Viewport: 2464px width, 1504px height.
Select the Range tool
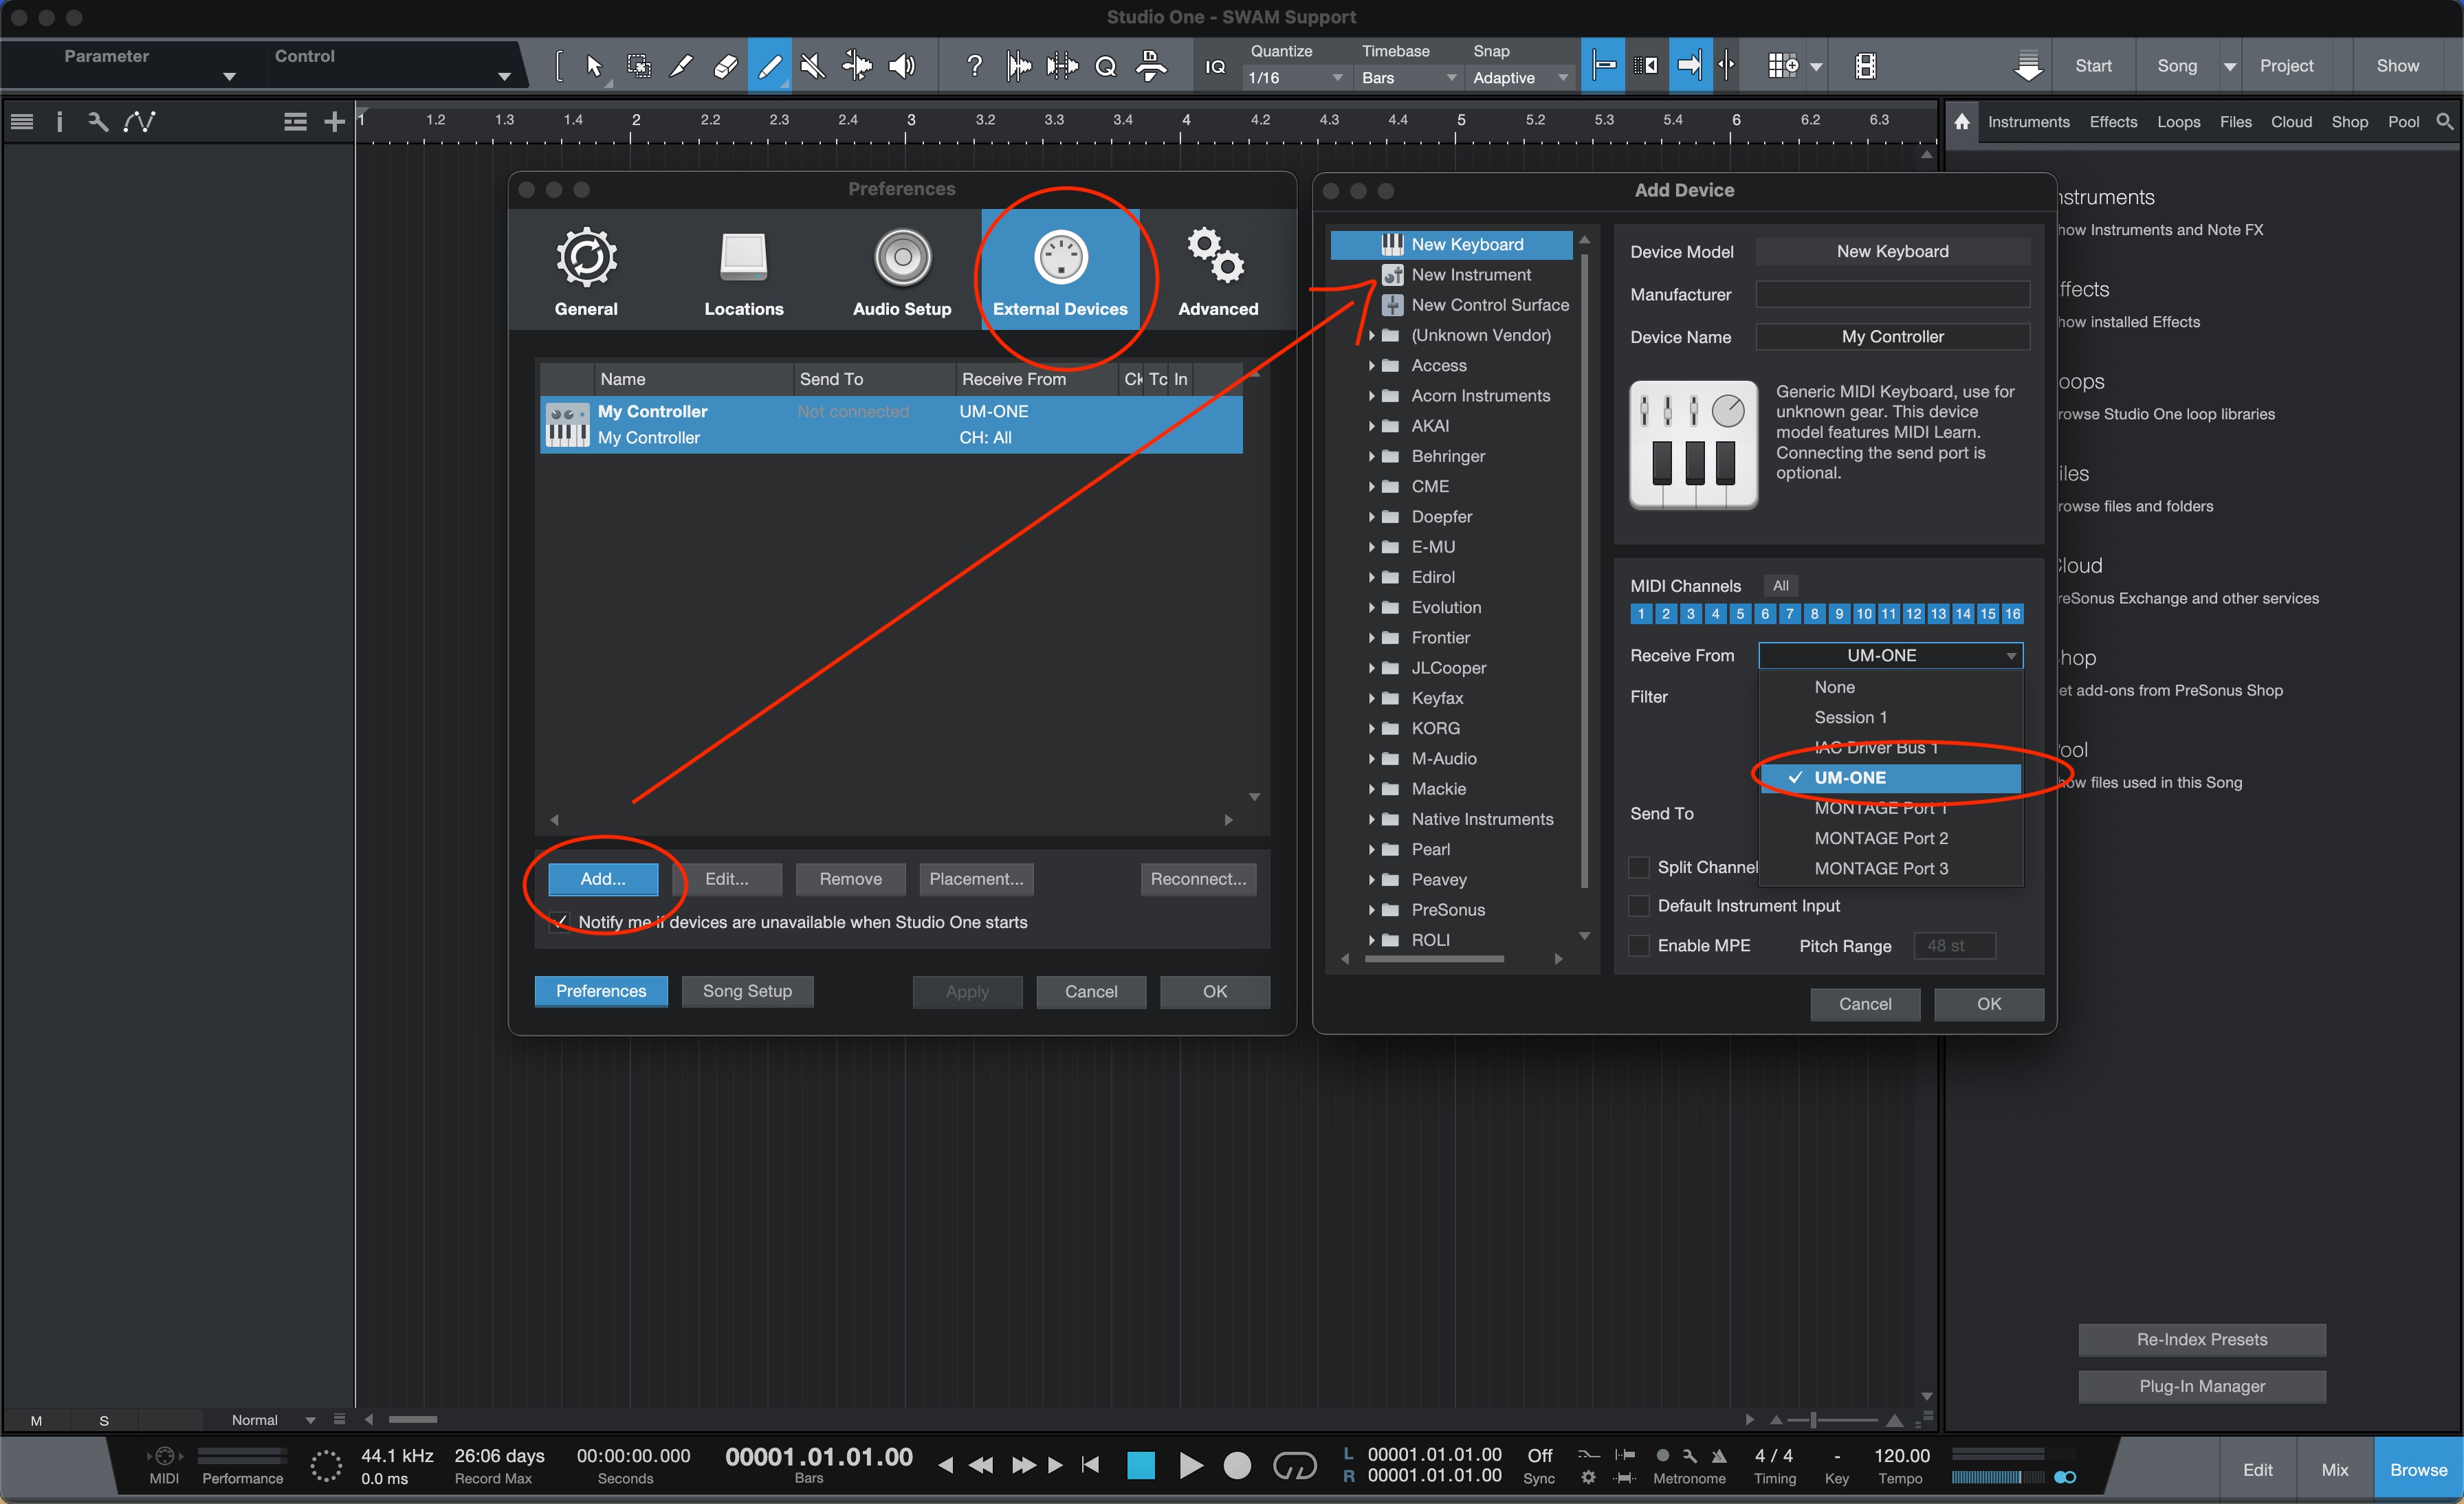(638, 66)
